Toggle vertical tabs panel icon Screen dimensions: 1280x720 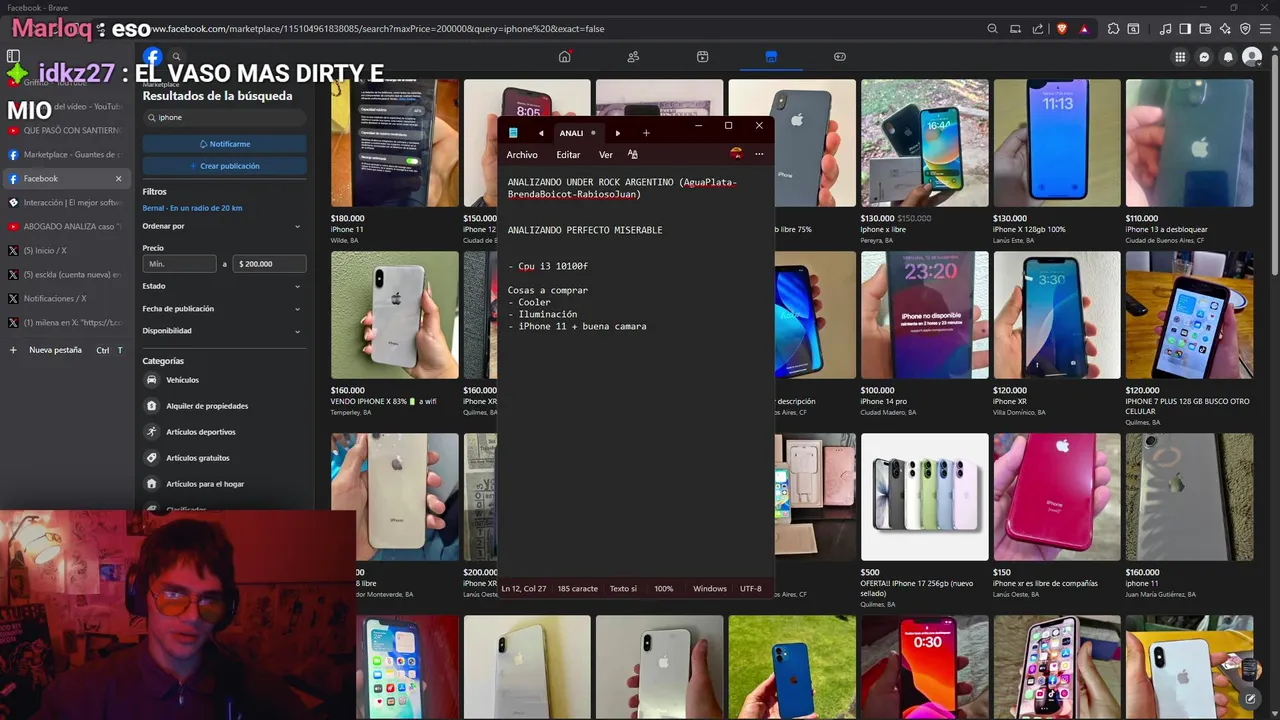pos(13,57)
